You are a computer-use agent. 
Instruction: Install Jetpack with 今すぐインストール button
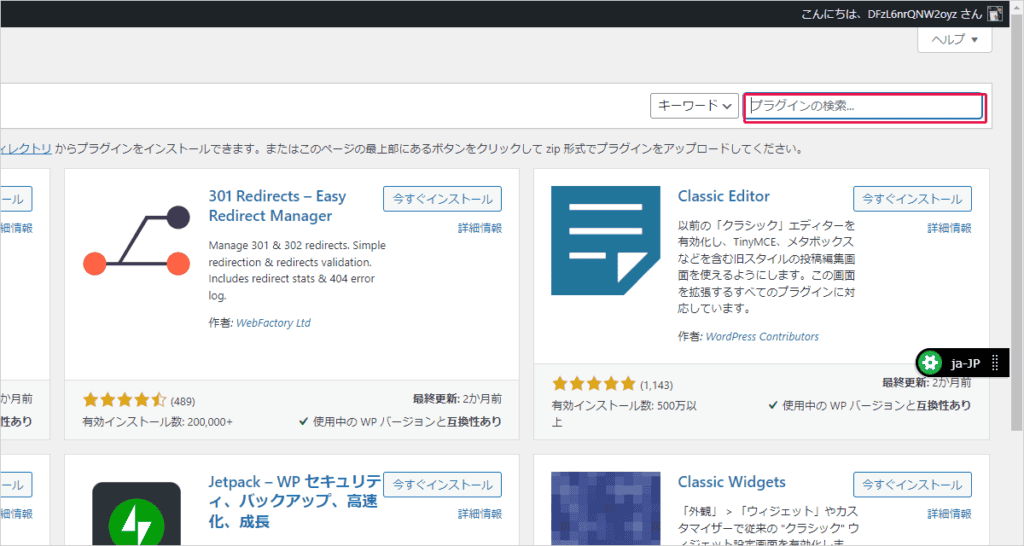point(442,485)
